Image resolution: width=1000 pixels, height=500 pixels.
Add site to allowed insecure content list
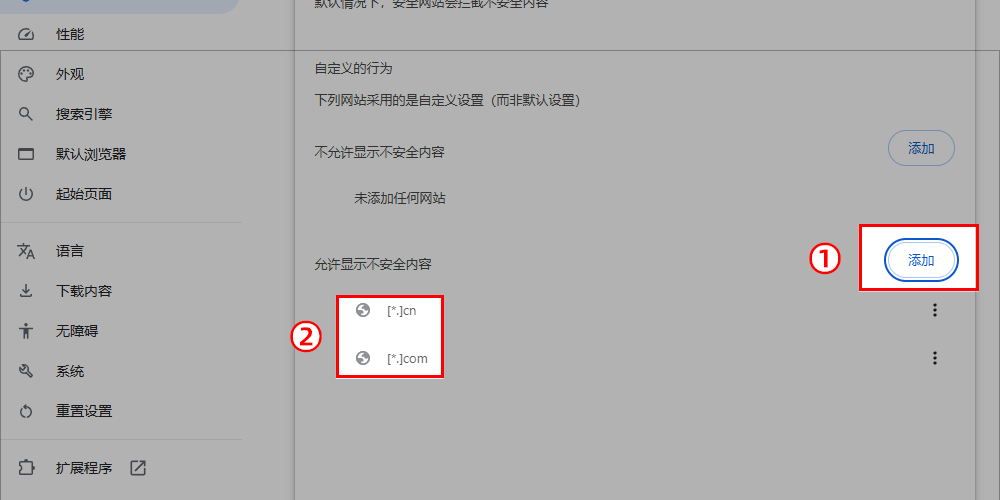pos(921,260)
